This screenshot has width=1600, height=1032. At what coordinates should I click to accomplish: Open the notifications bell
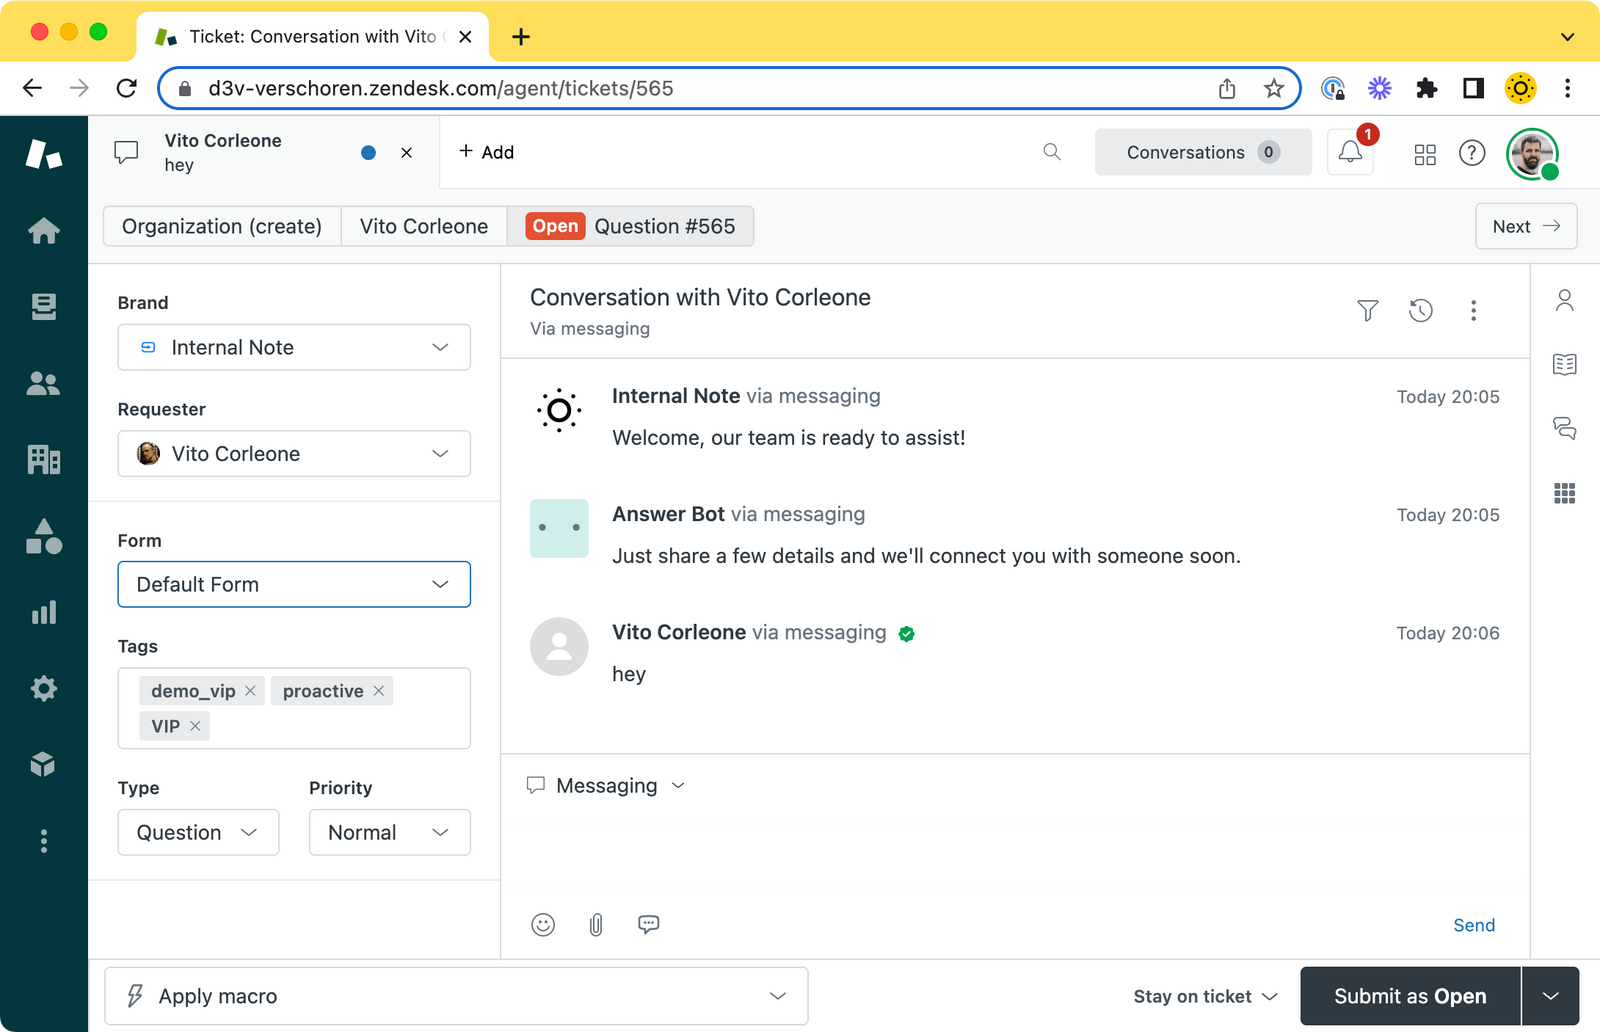coord(1349,152)
